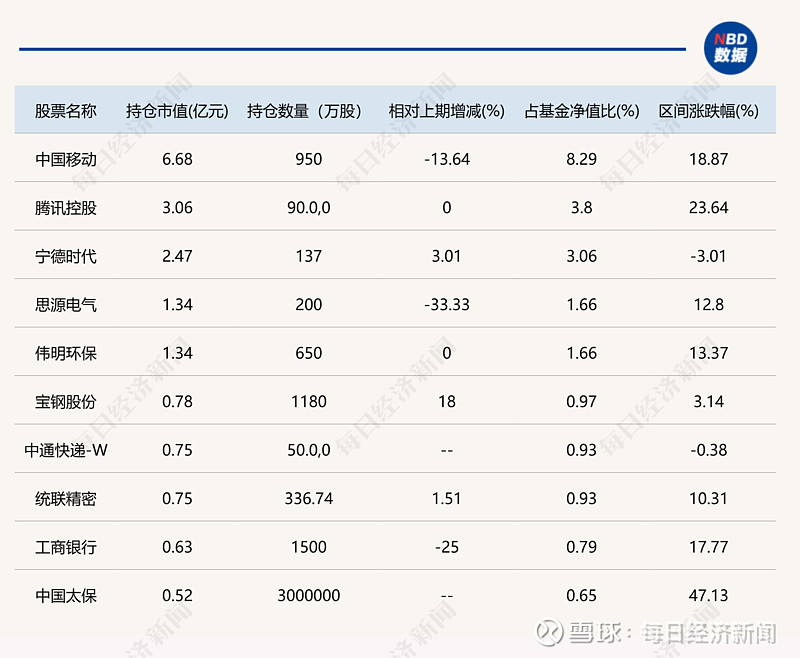Select the 股票名称 column header
The image size is (800, 658).
click(x=66, y=111)
